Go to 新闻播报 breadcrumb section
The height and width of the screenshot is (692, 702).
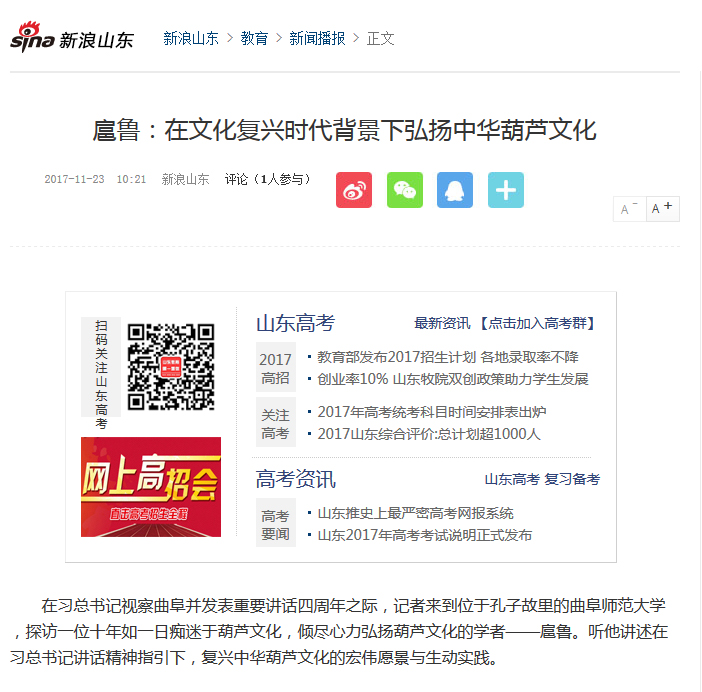[x=317, y=38]
